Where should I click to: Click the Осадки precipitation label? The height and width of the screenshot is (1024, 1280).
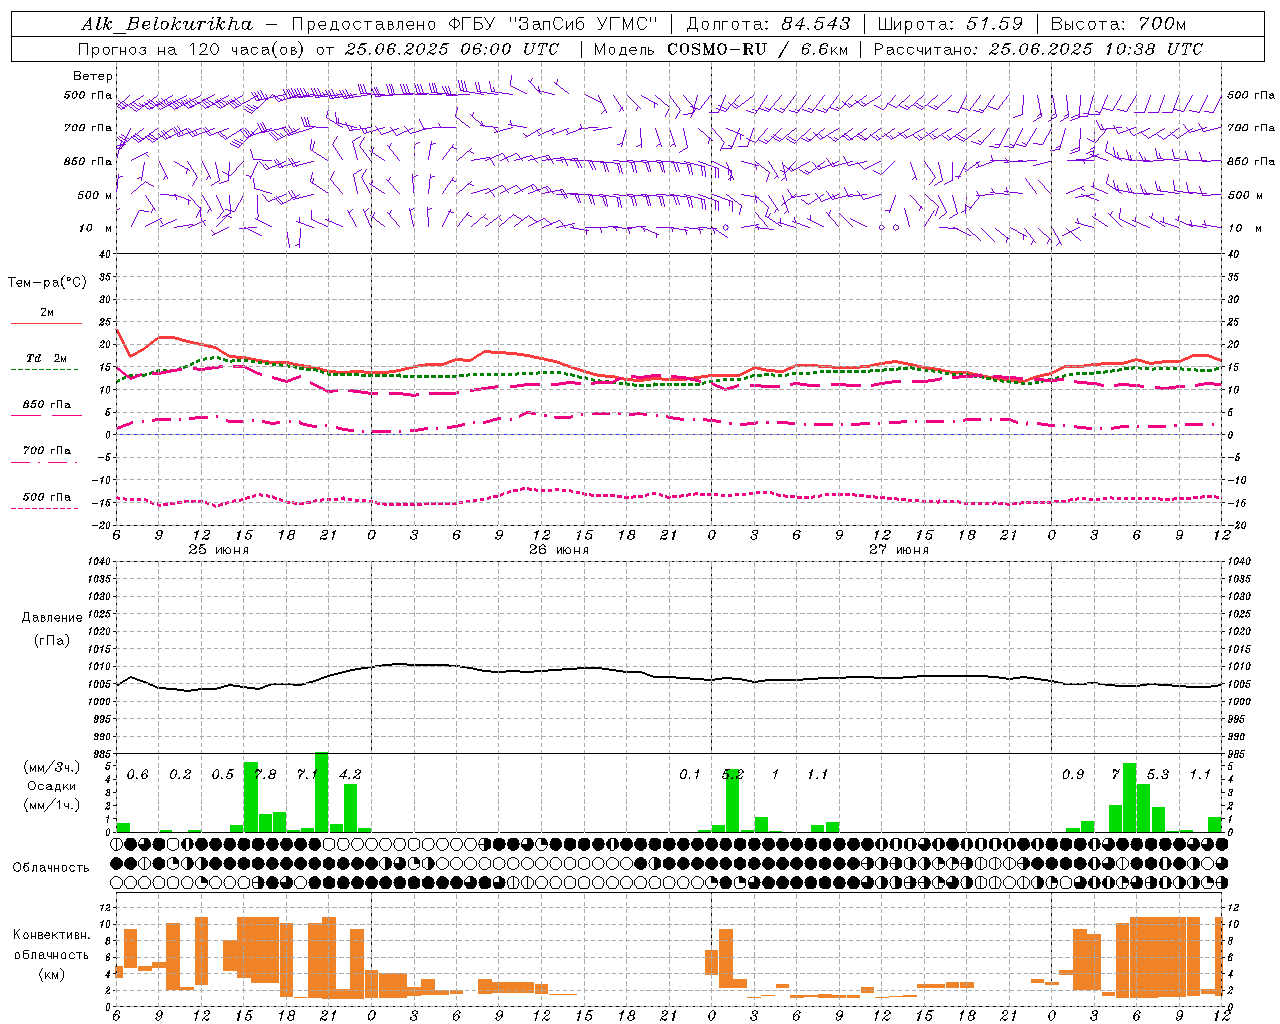[51, 786]
